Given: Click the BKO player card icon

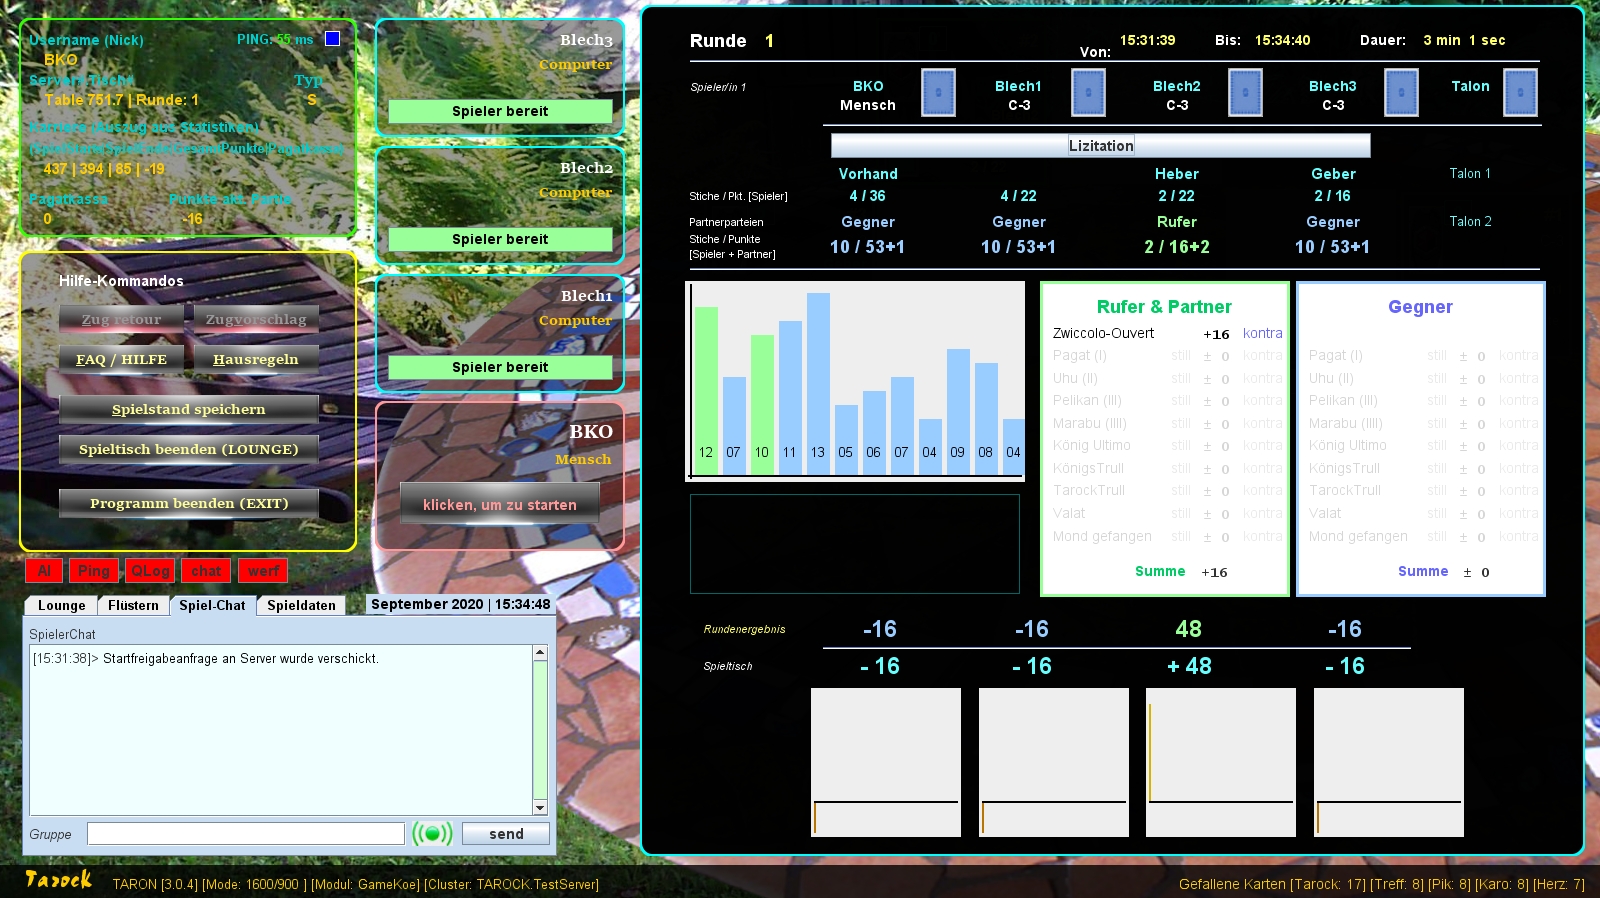Looking at the screenshot, I should [x=938, y=93].
